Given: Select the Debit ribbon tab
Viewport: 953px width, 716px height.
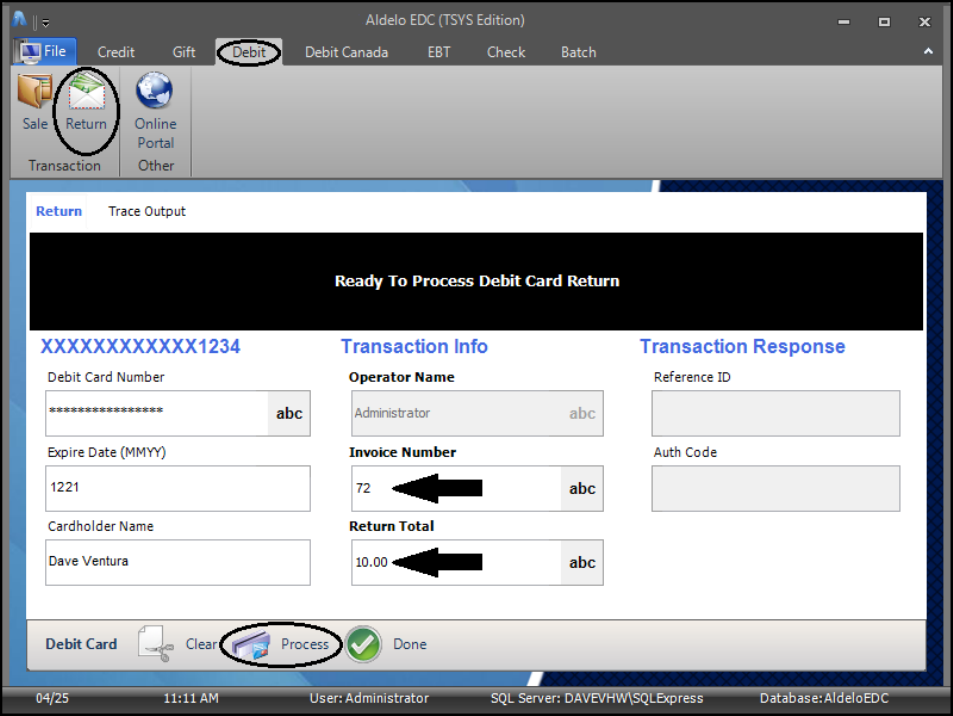Looking at the screenshot, I should [x=249, y=52].
